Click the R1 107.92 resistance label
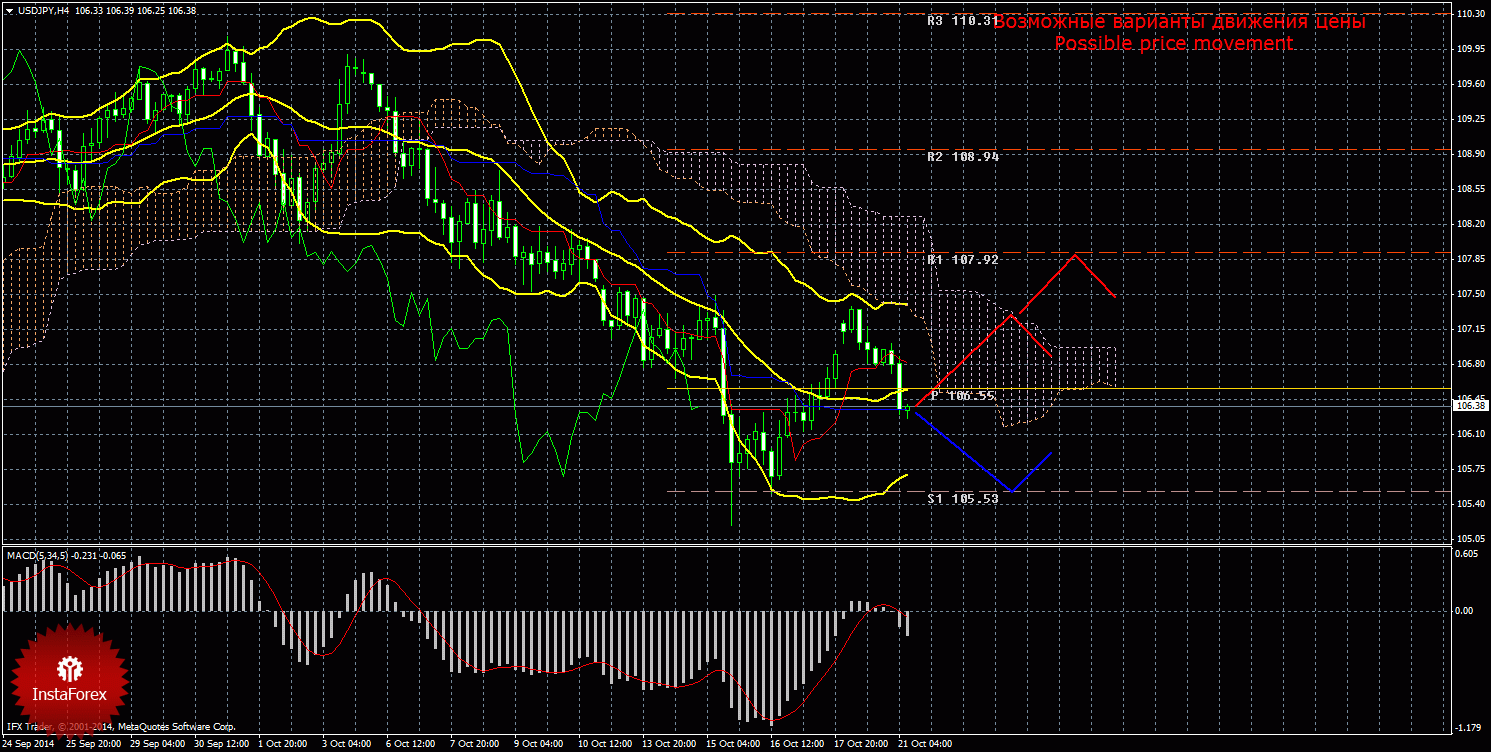The image size is (1491, 752). (x=962, y=260)
